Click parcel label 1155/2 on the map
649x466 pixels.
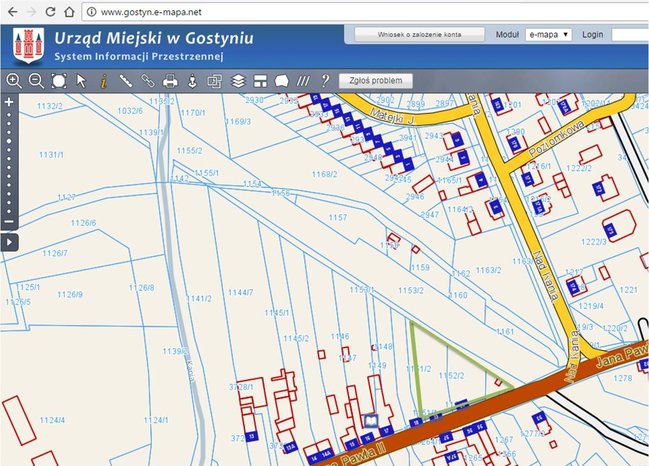(x=190, y=151)
